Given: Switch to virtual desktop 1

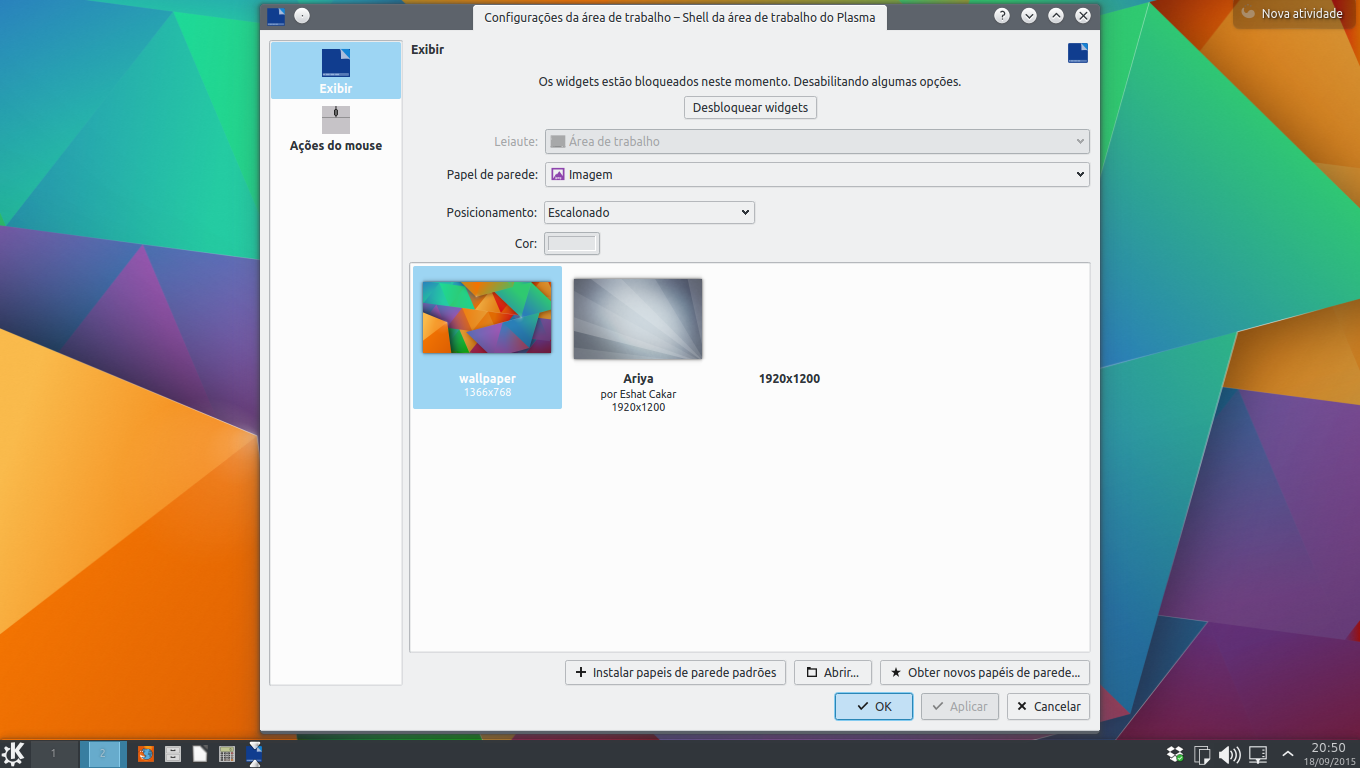Looking at the screenshot, I should [x=54, y=753].
